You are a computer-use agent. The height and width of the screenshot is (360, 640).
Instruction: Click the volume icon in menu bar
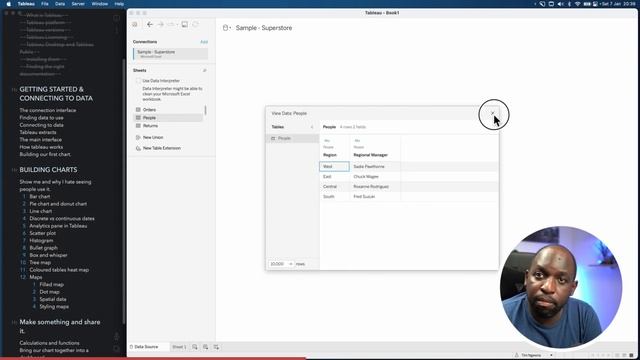coord(560,4)
